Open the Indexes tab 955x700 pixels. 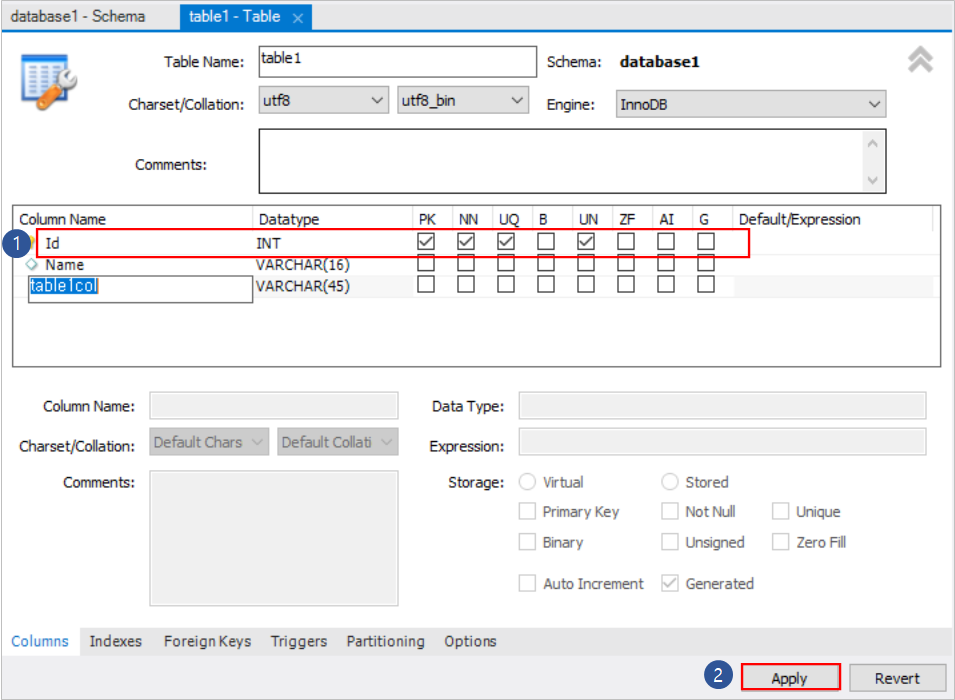click(x=115, y=641)
